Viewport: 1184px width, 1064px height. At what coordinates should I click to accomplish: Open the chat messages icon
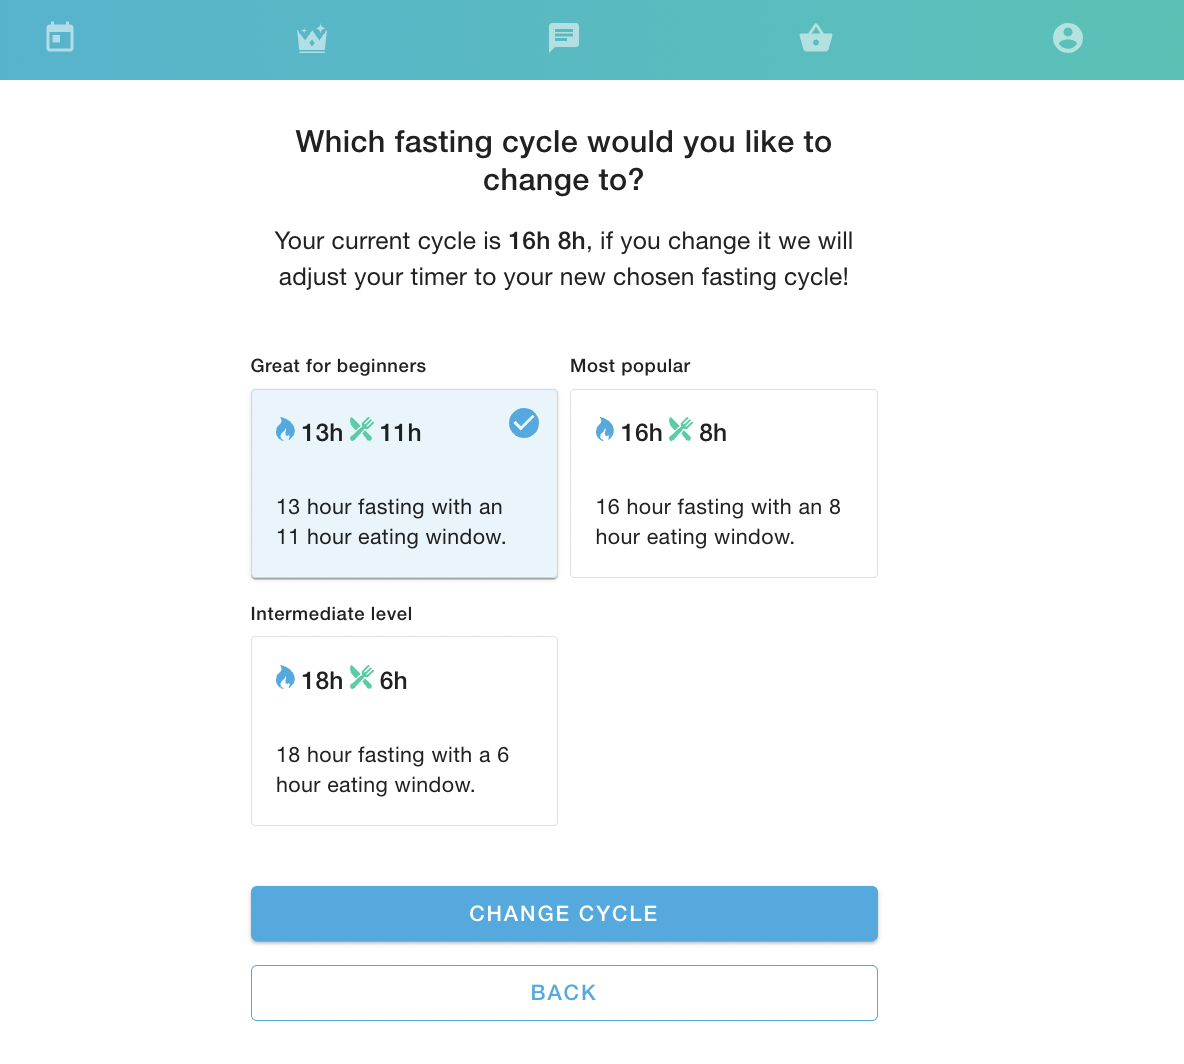pos(564,38)
